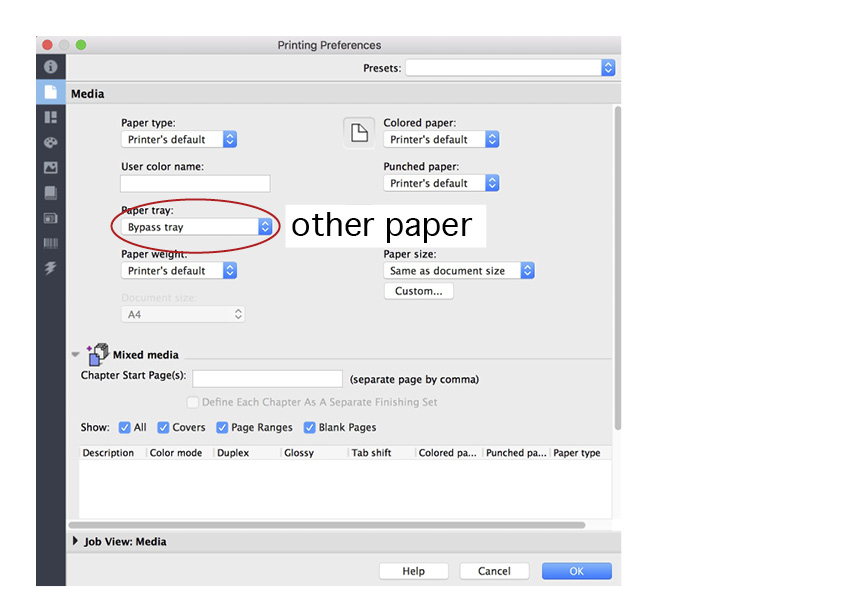Check Define Each Chapter As A Separate Finishing Set
Image resolution: width=842 pixels, height=595 pixels.
click(192, 402)
